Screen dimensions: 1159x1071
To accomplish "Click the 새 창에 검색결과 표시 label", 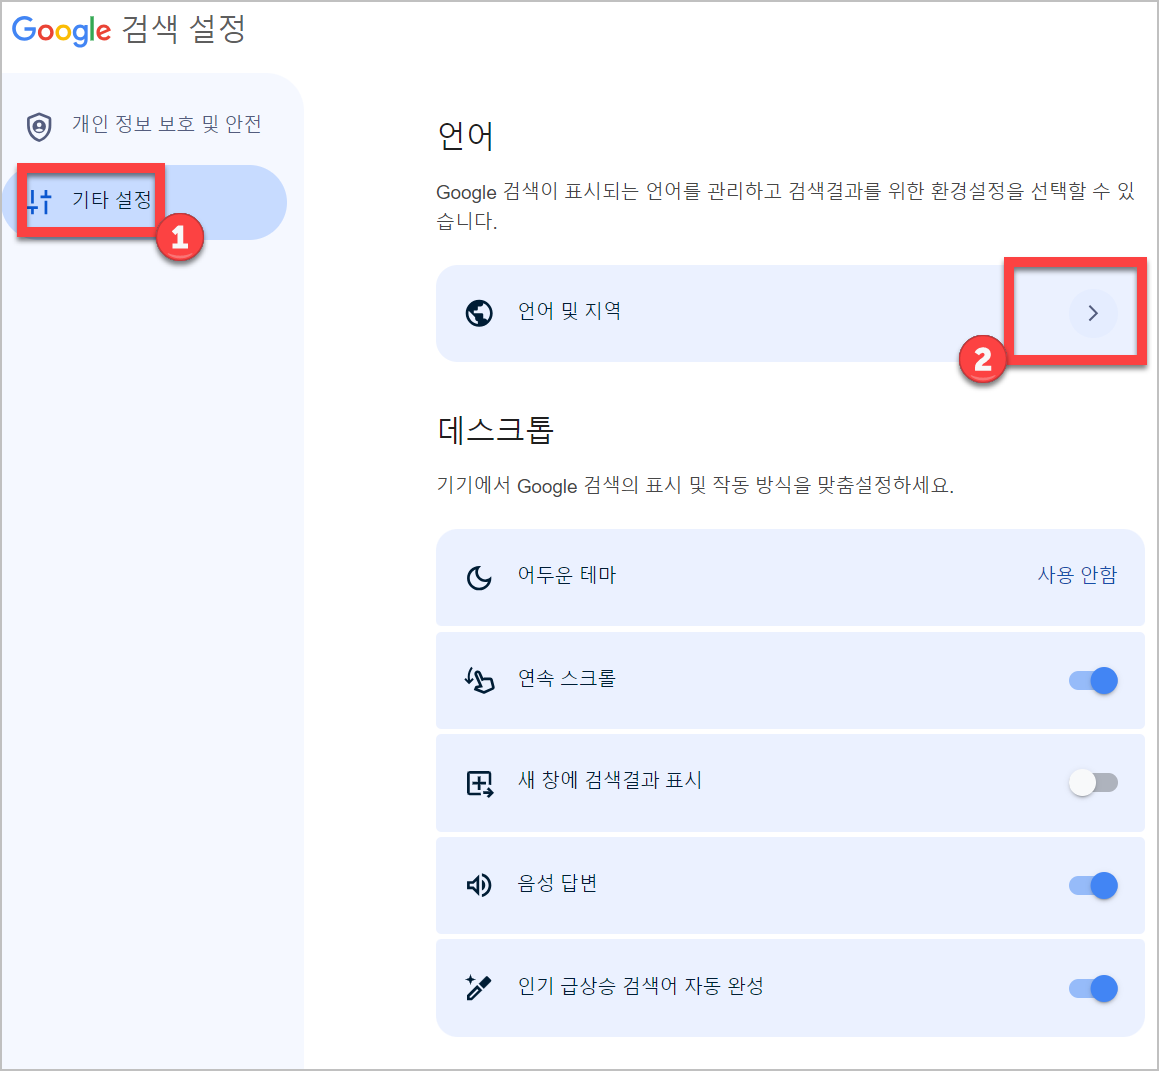I will (610, 780).
